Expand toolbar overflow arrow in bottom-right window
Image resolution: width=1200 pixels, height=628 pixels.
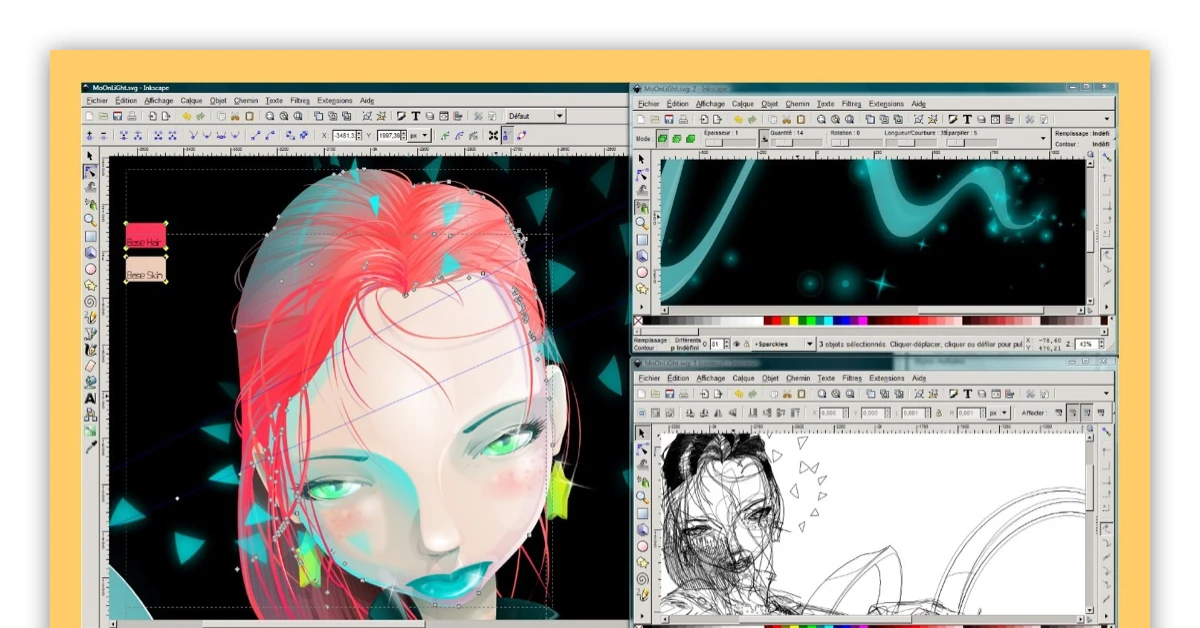[x=1107, y=395]
